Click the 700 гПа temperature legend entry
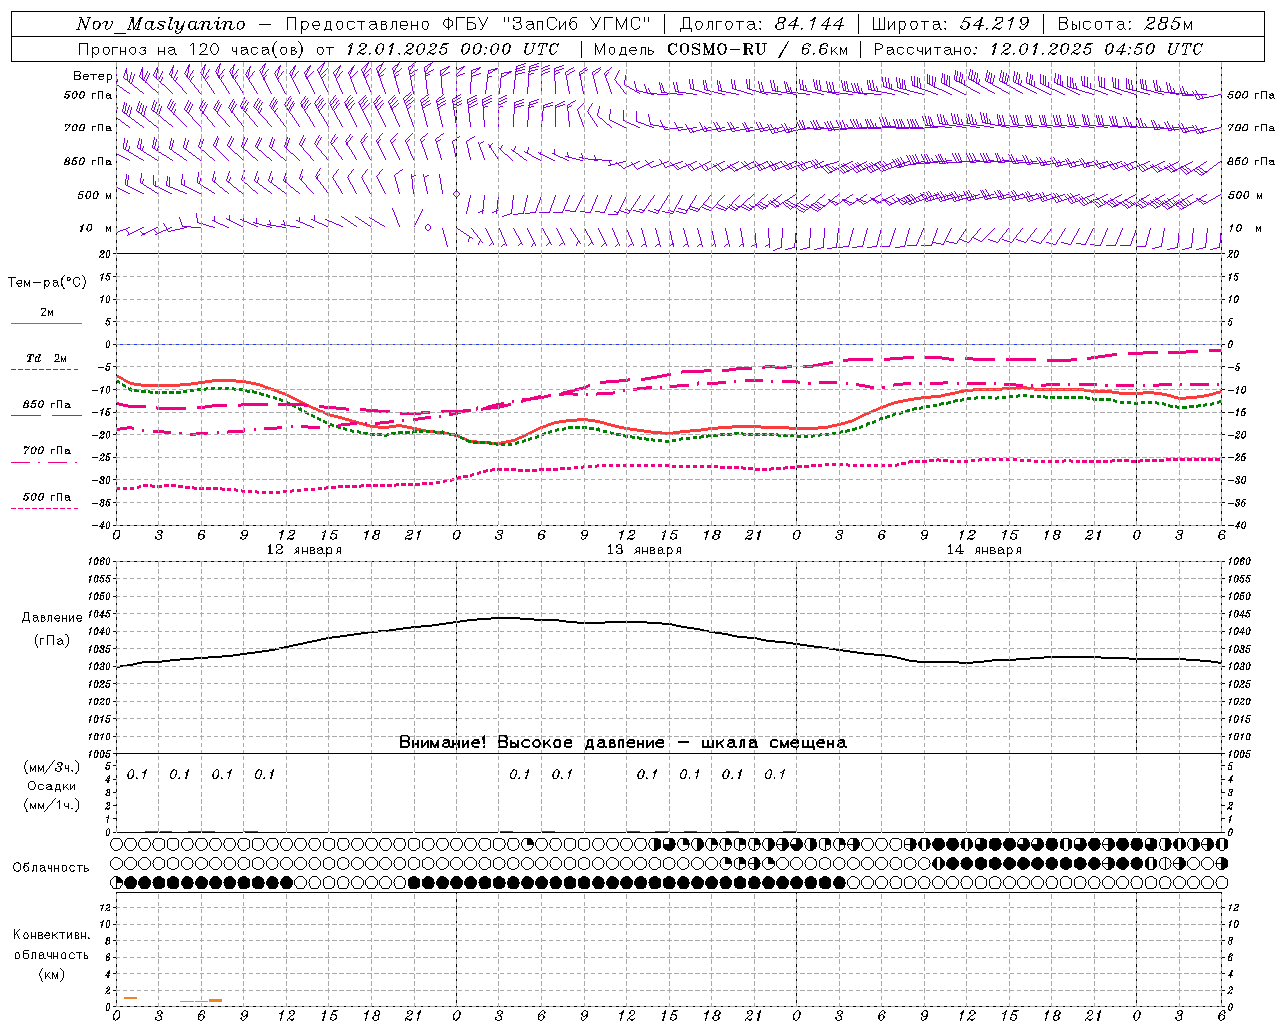The image size is (1280, 1024). [47, 450]
